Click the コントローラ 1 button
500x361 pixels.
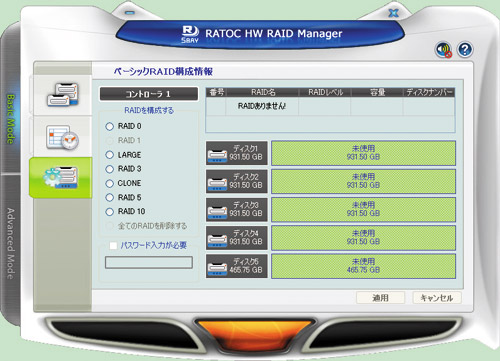point(149,94)
